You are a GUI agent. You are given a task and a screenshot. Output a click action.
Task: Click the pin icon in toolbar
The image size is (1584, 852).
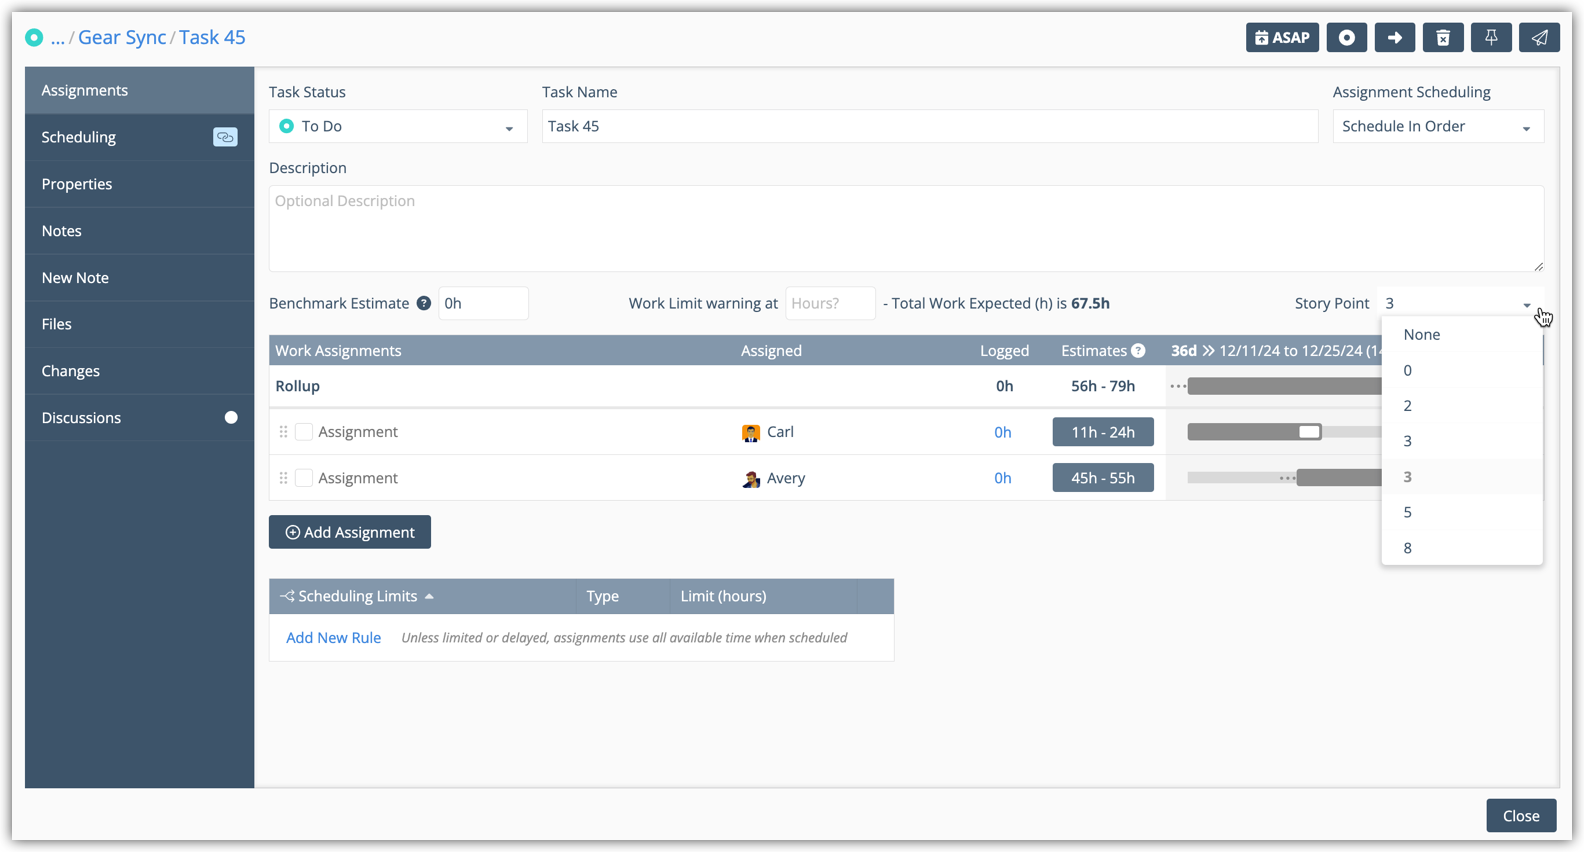(x=1490, y=38)
